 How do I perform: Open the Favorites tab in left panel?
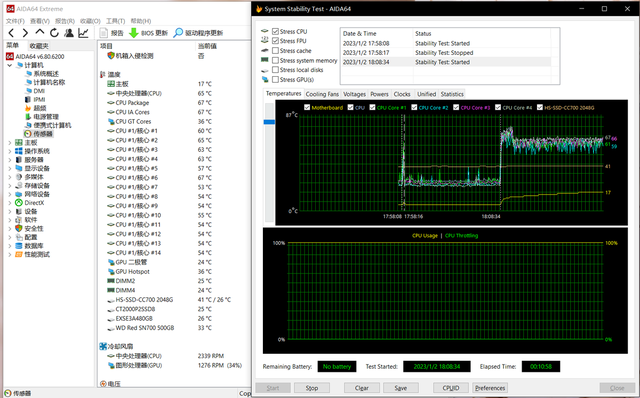[39, 46]
